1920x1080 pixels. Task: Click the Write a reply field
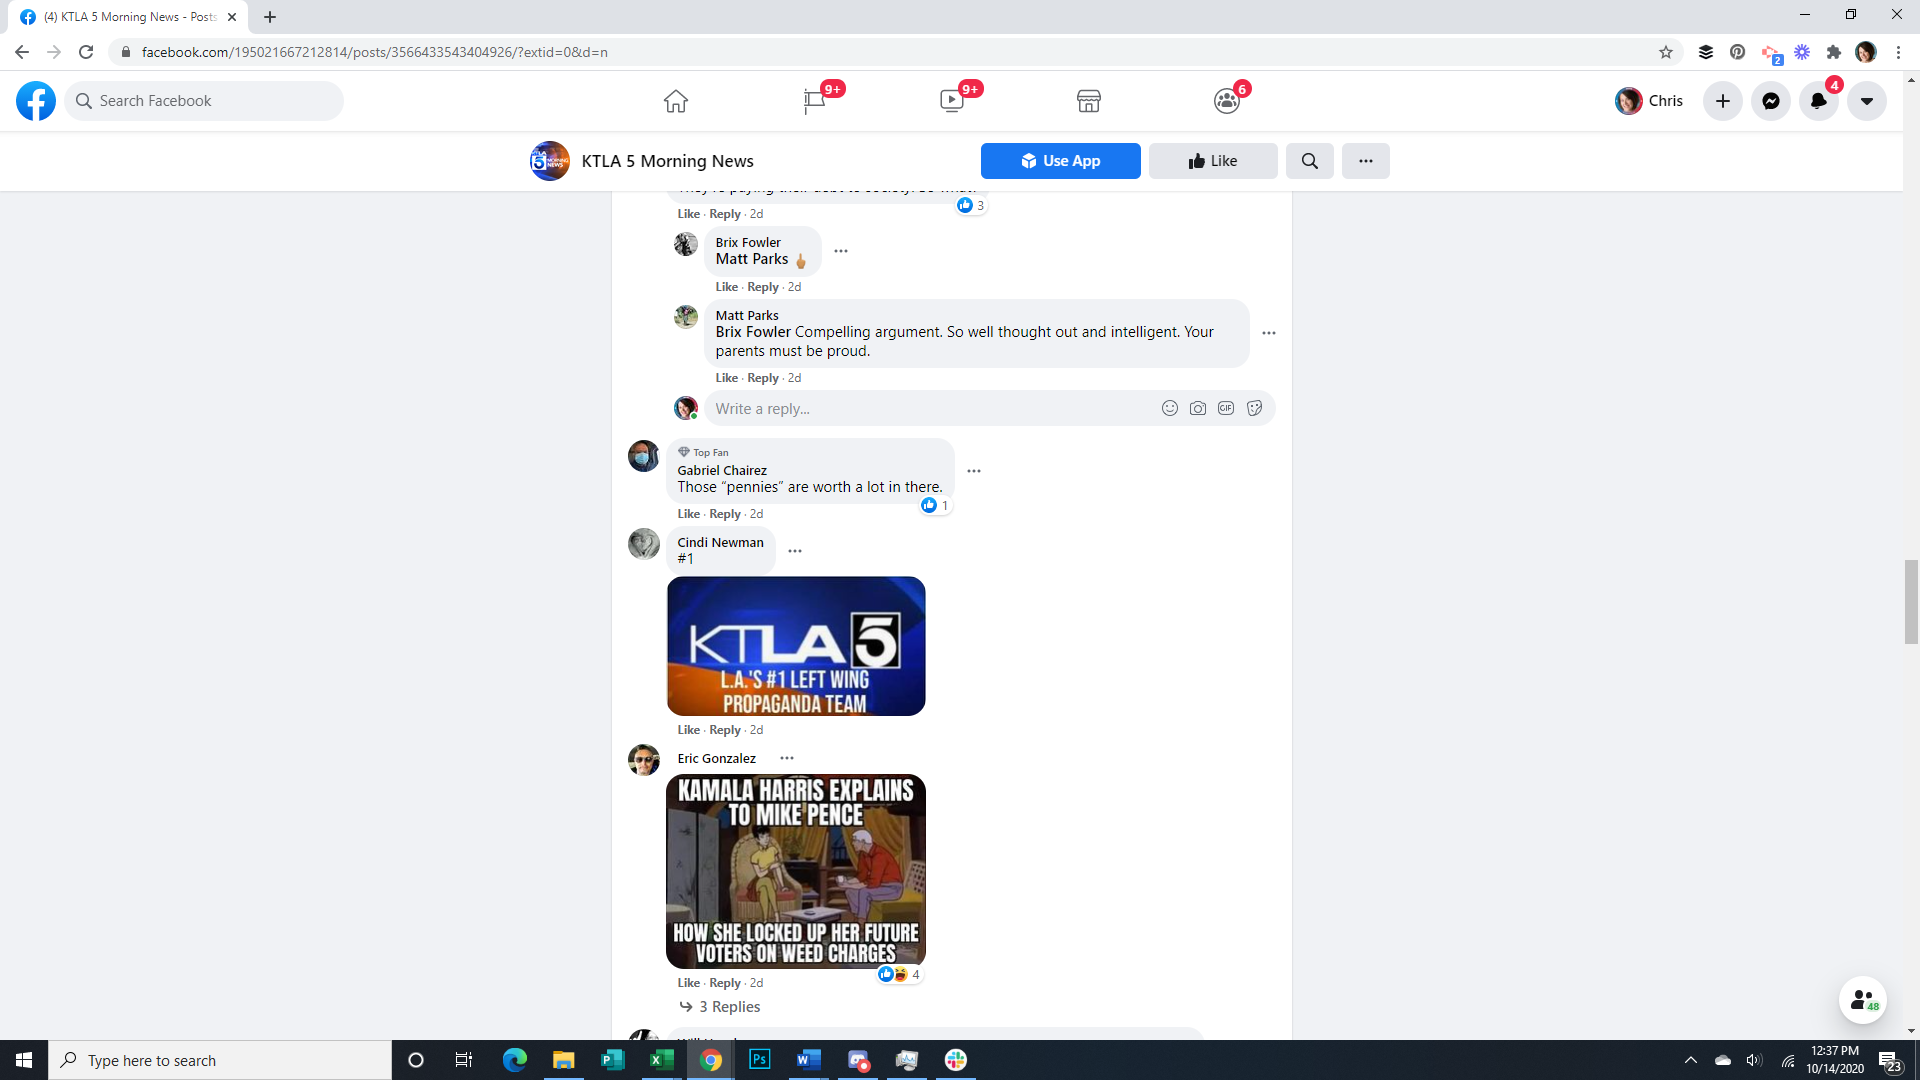click(930, 408)
